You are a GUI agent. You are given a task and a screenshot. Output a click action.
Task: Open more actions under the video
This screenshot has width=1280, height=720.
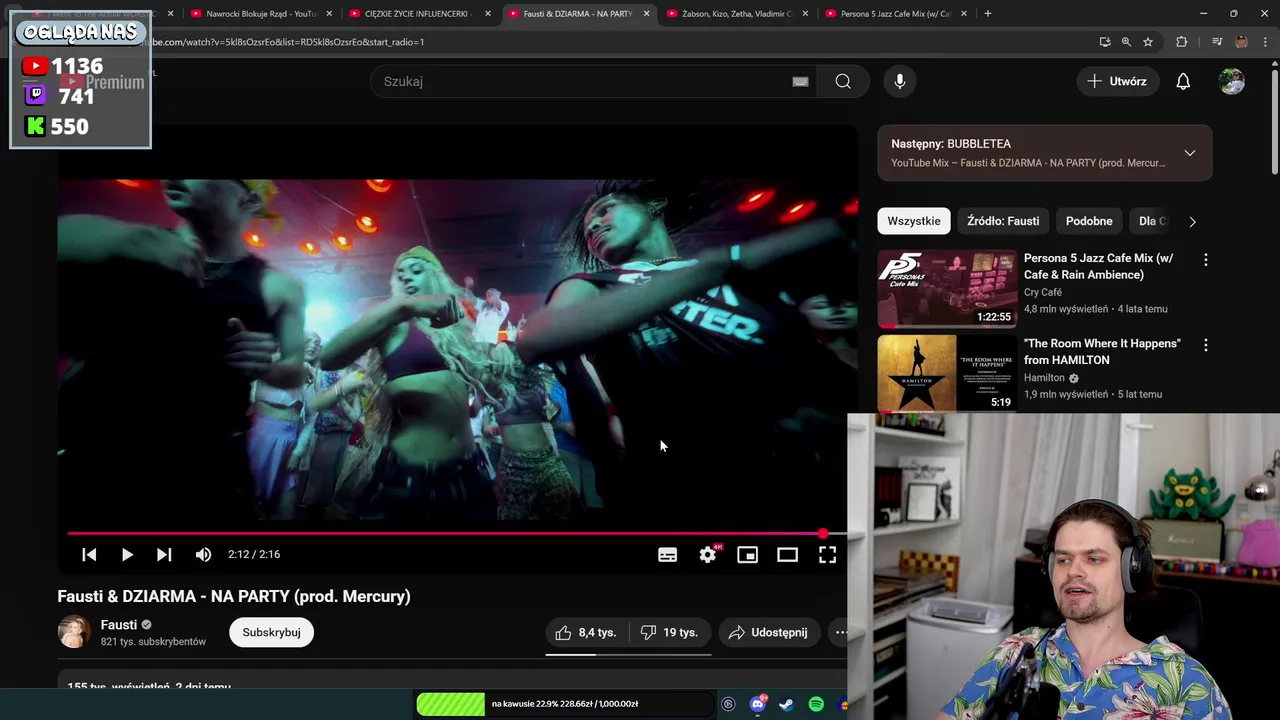841,632
